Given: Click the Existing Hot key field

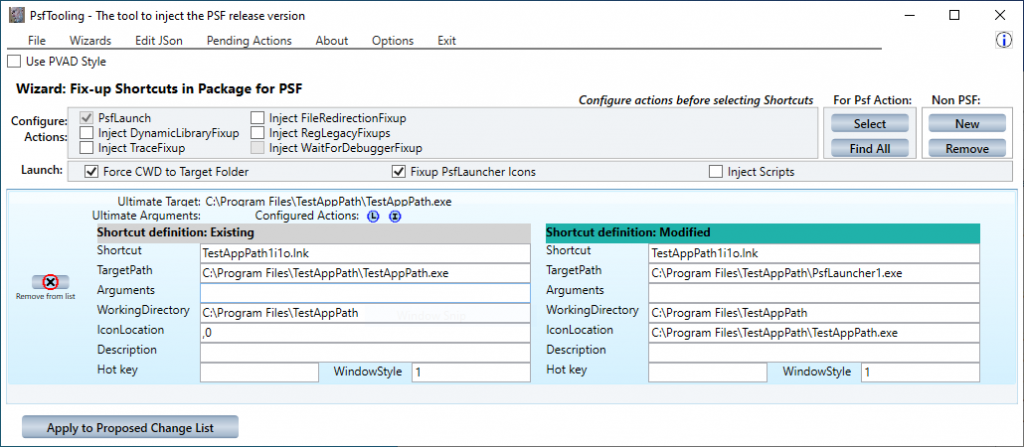Looking at the screenshot, I should tap(259, 372).
